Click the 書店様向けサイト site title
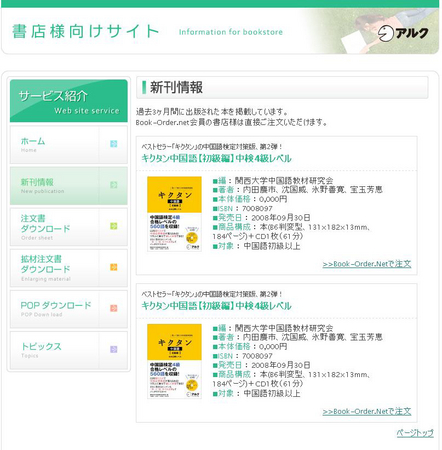442x450 pixels. pyautogui.click(x=85, y=32)
